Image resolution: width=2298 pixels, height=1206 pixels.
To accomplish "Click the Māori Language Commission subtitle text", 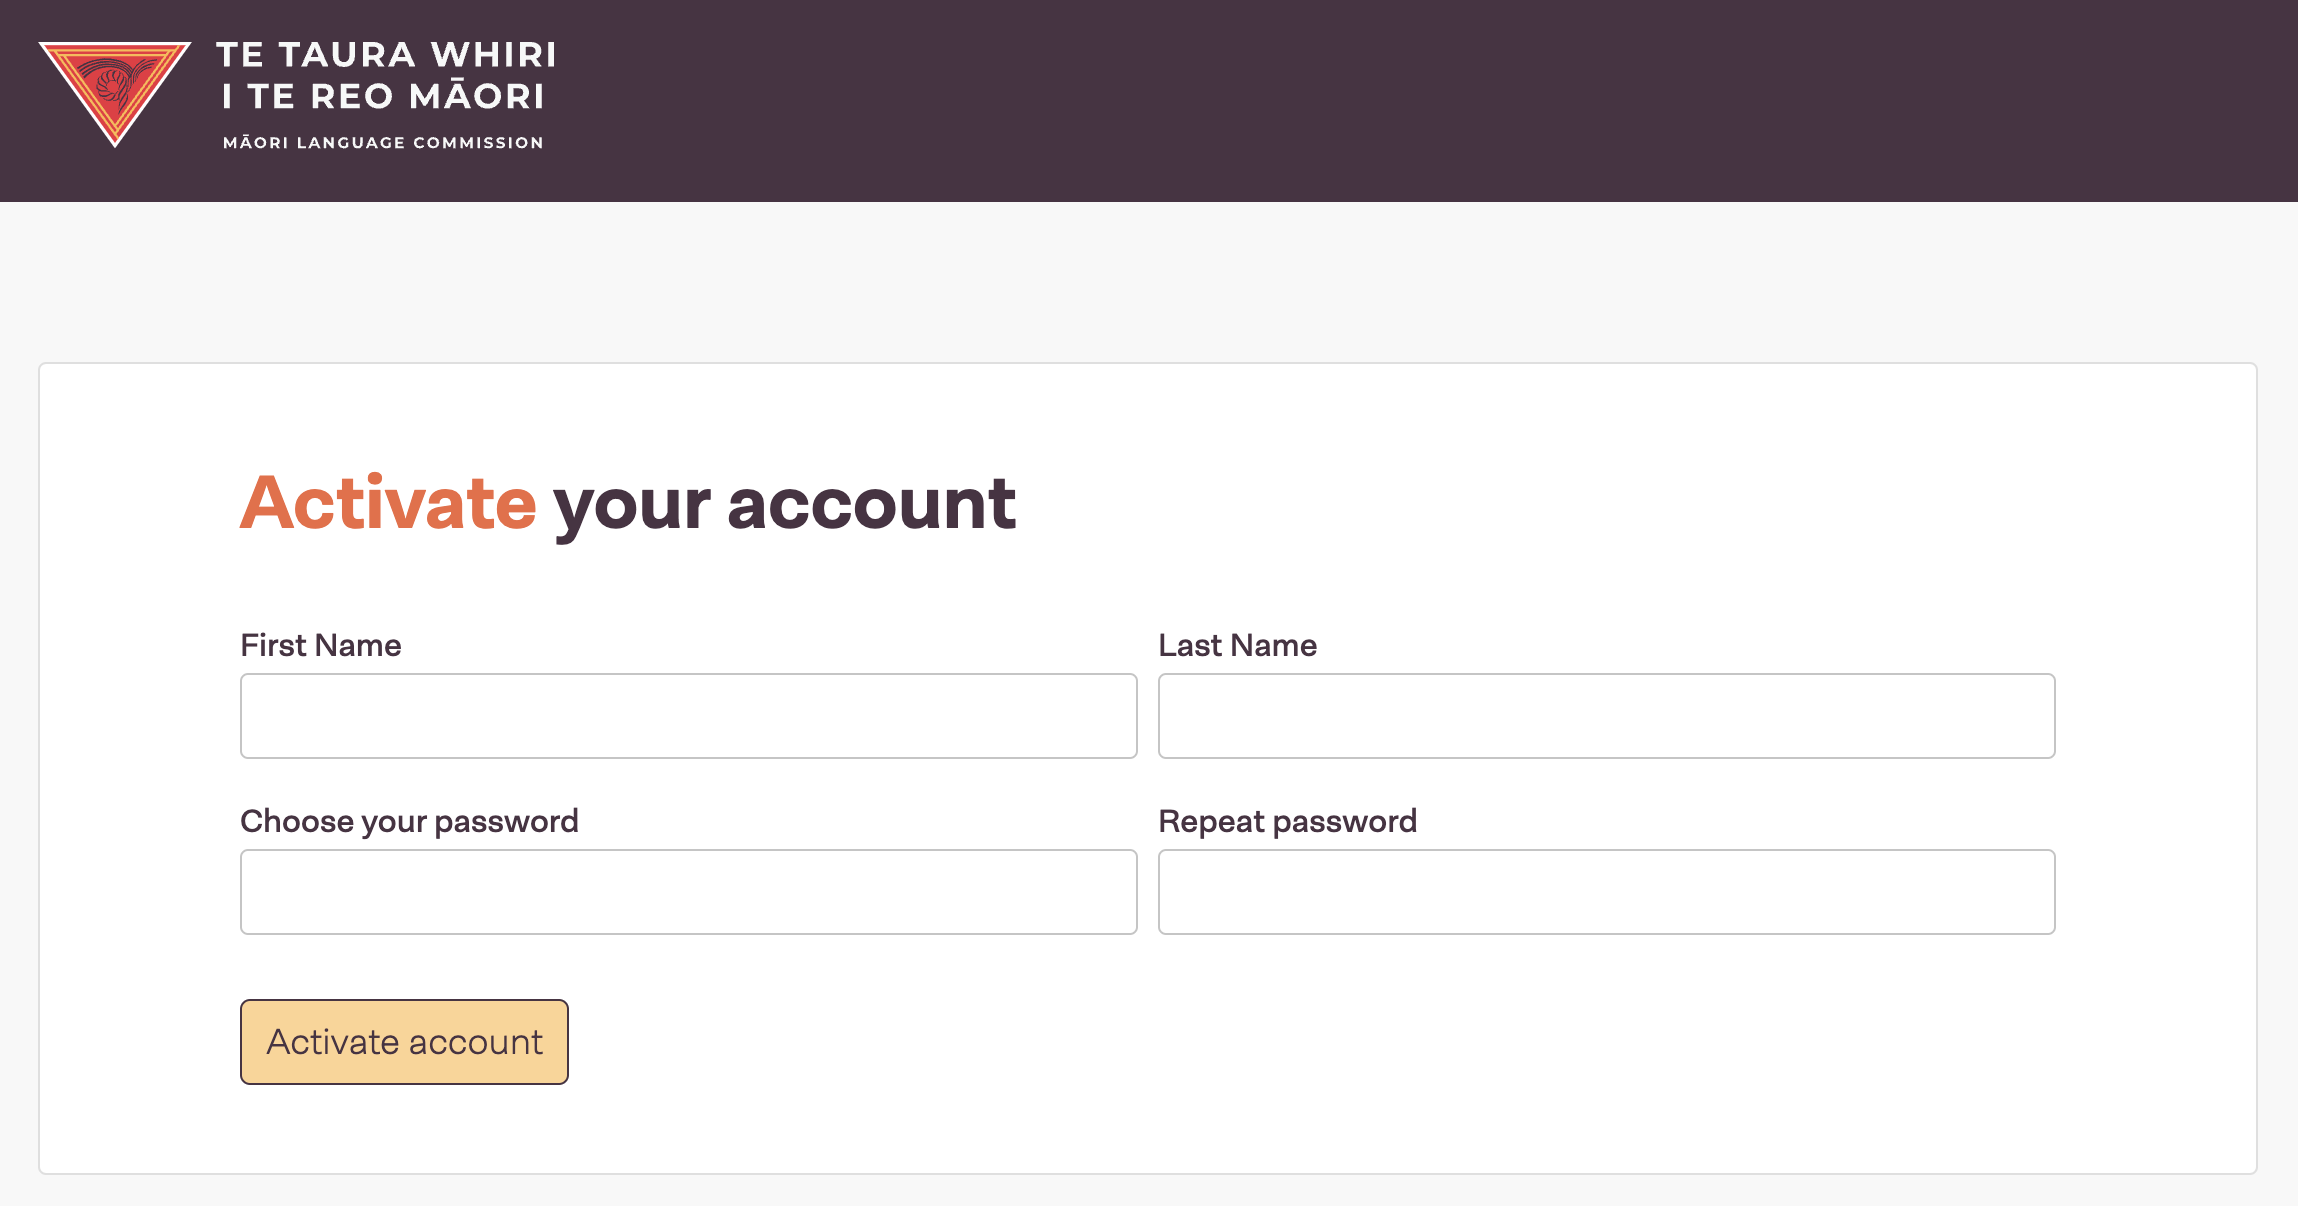I will pyautogui.click(x=383, y=143).
